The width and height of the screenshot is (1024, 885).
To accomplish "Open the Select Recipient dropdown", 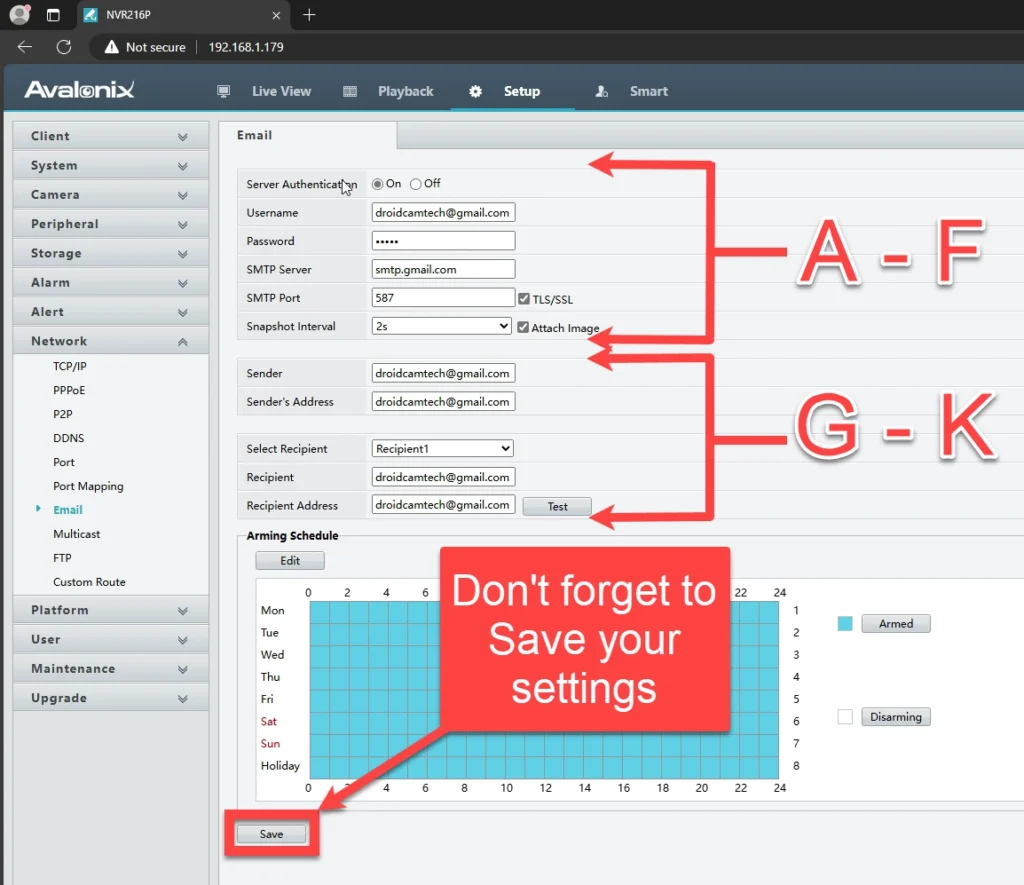I will click(x=442, y=449).
